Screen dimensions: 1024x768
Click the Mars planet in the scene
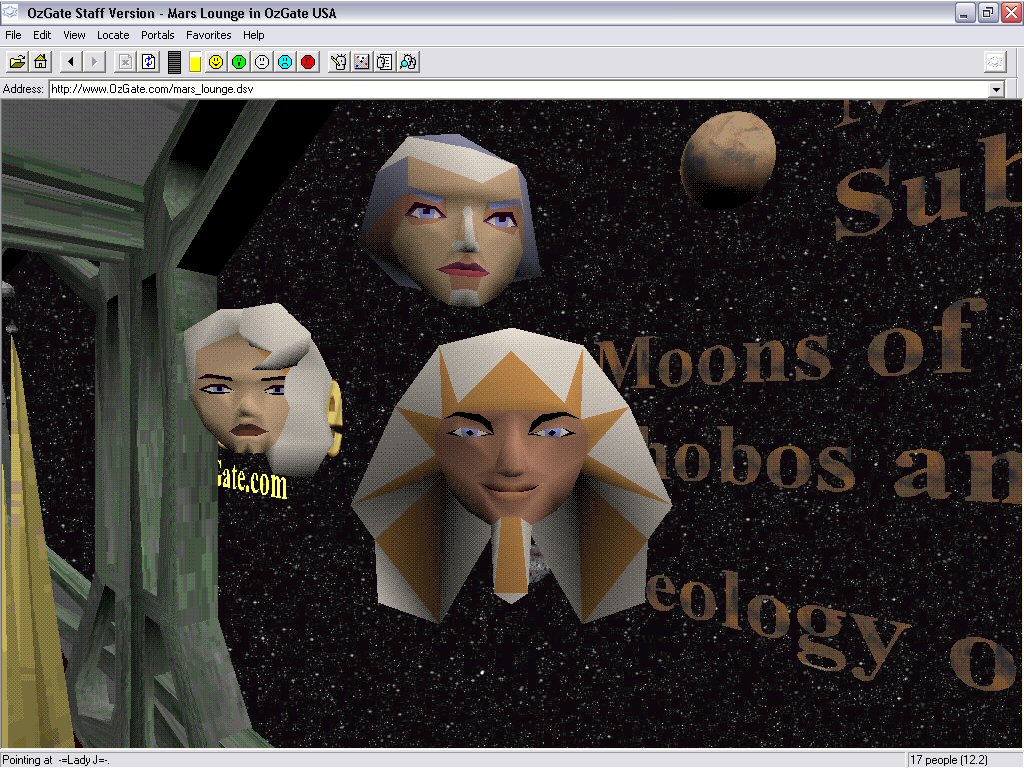point(727,157)
